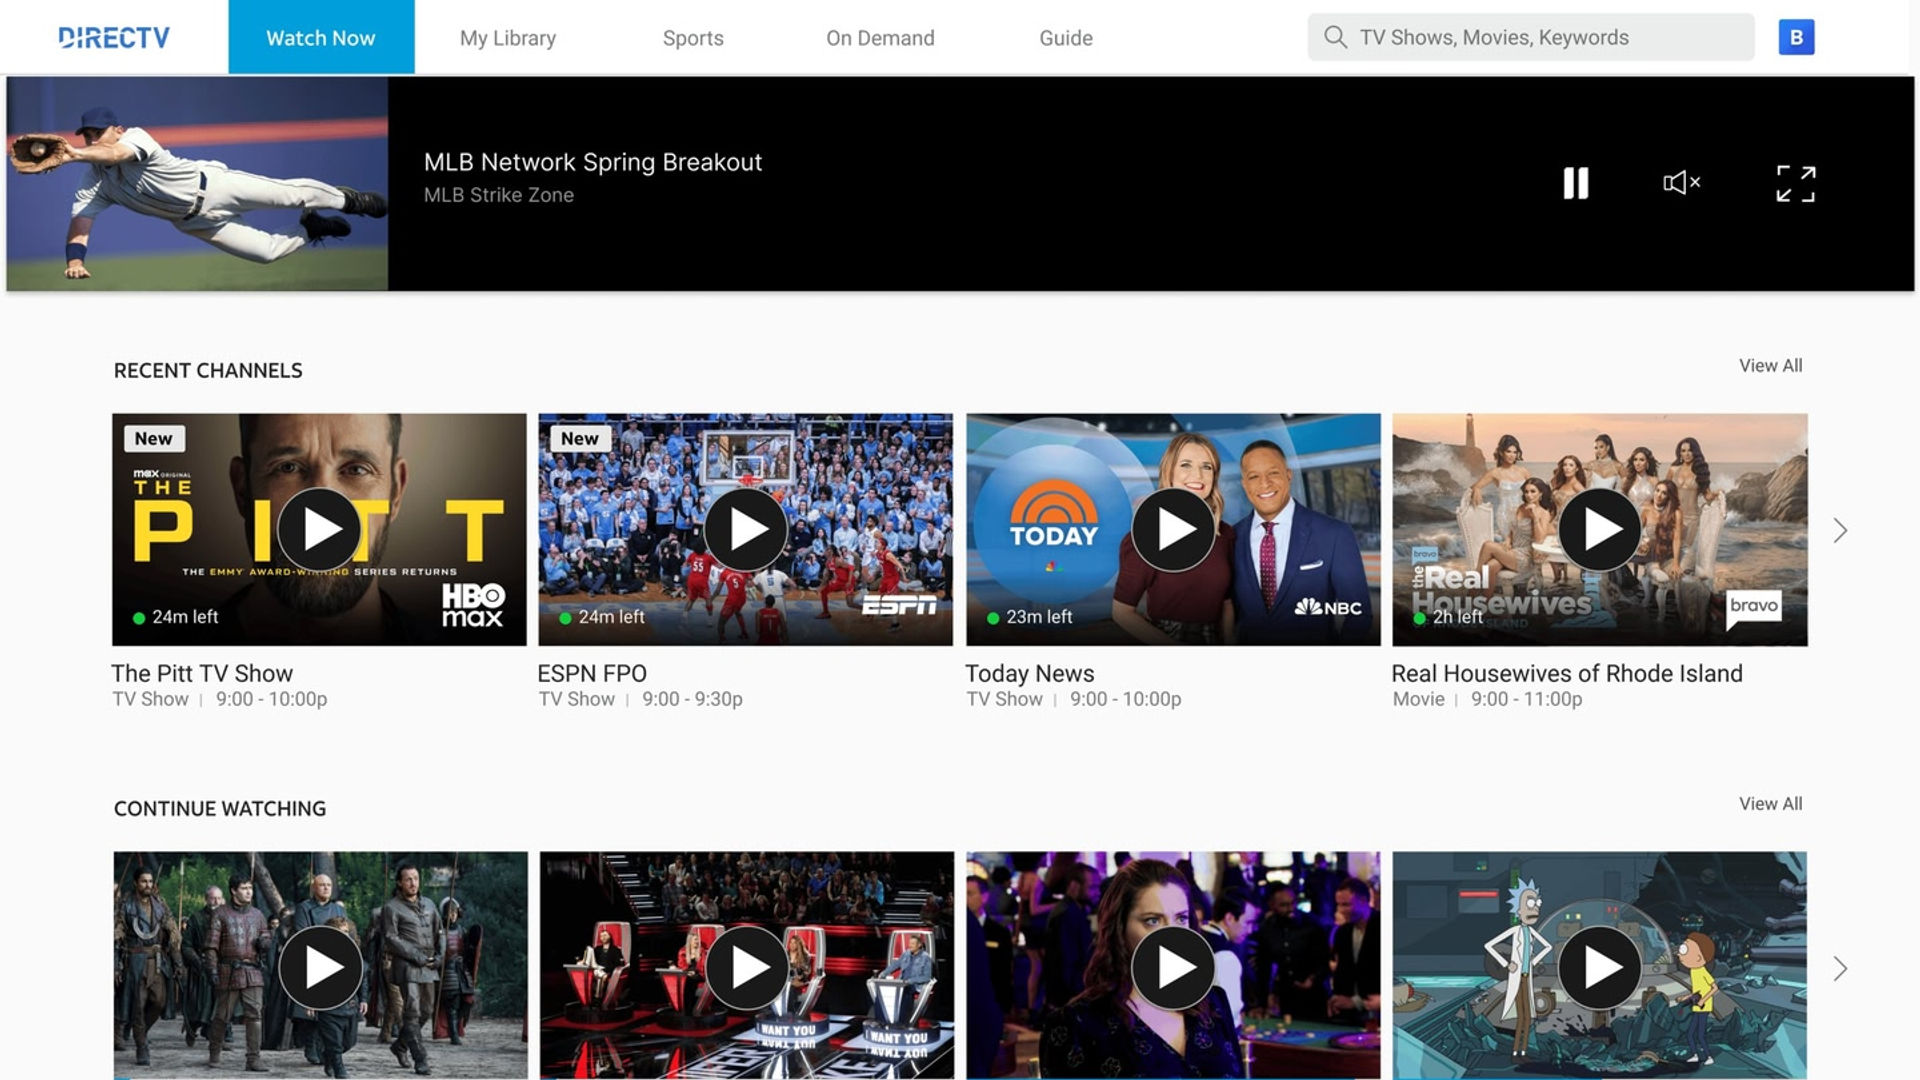Click the 24m left indicator on ESPN card
This screenshot has height=1080, width=1920.
[602, 617]
